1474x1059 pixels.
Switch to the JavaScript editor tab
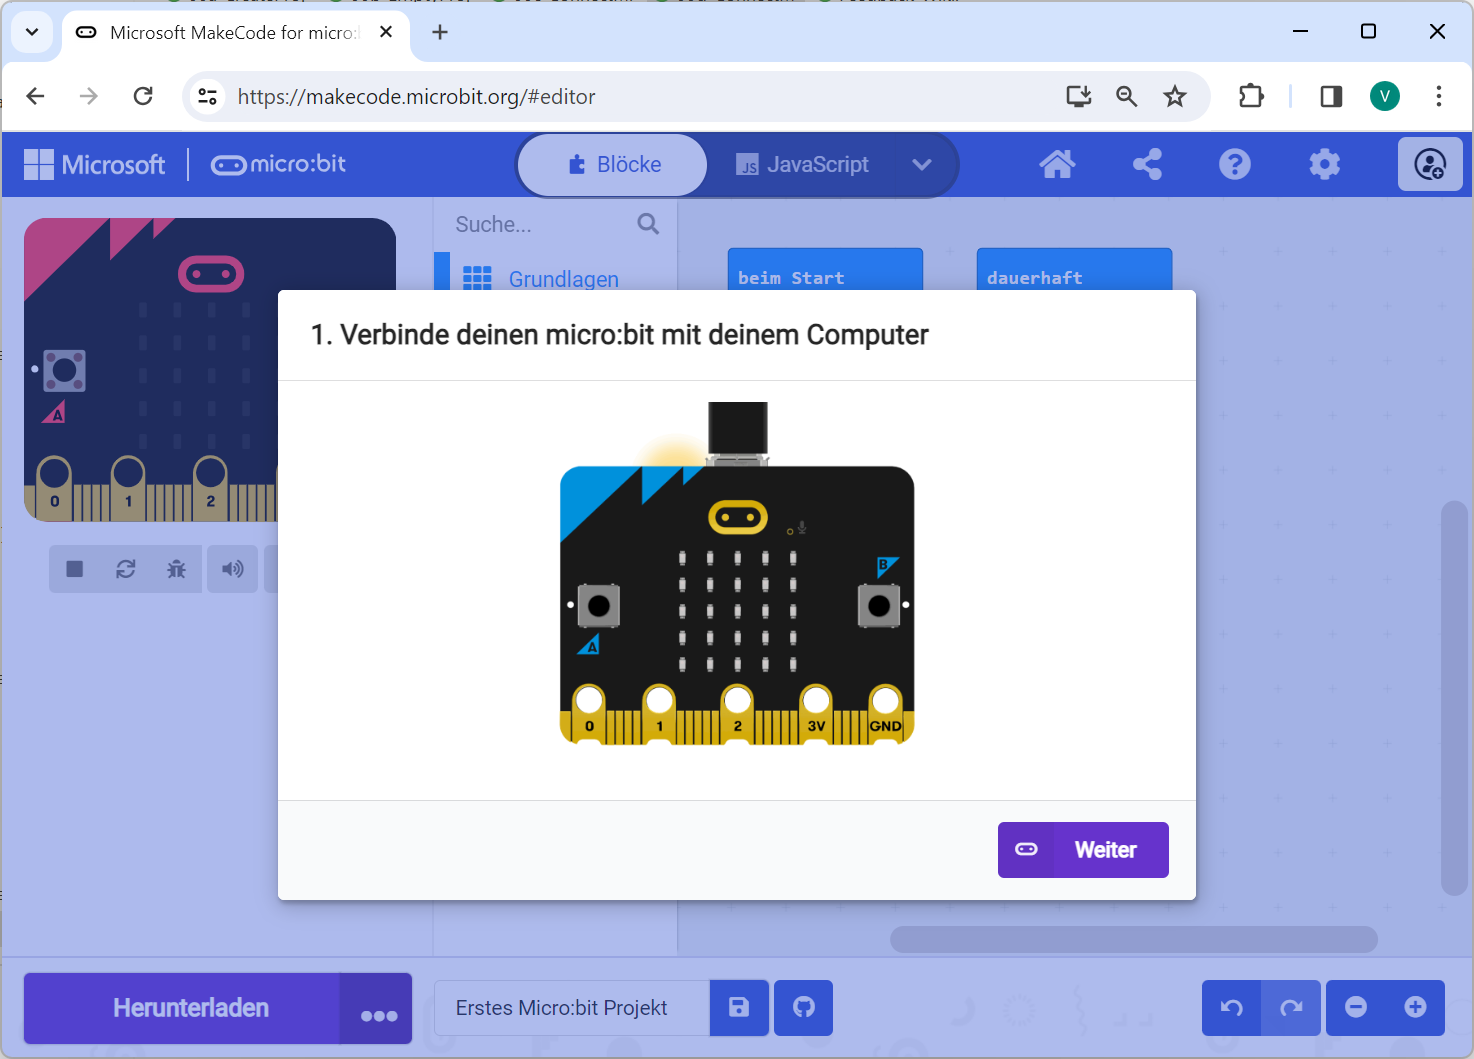802,165
